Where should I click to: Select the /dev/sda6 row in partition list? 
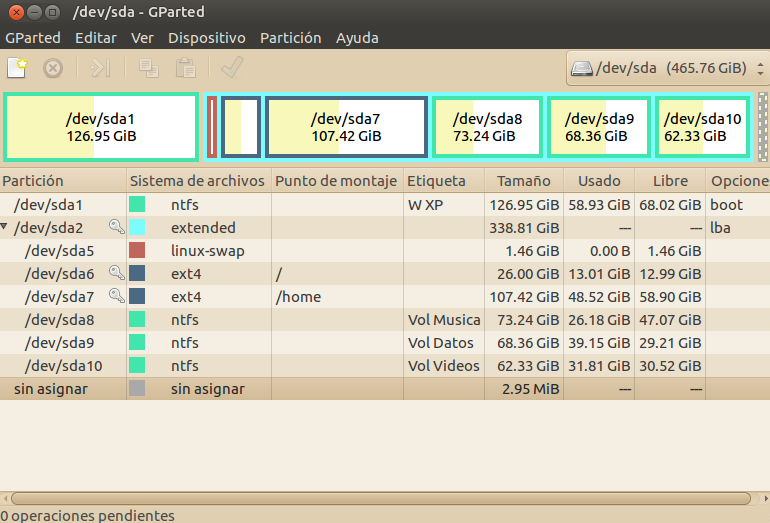coord(385,274)
